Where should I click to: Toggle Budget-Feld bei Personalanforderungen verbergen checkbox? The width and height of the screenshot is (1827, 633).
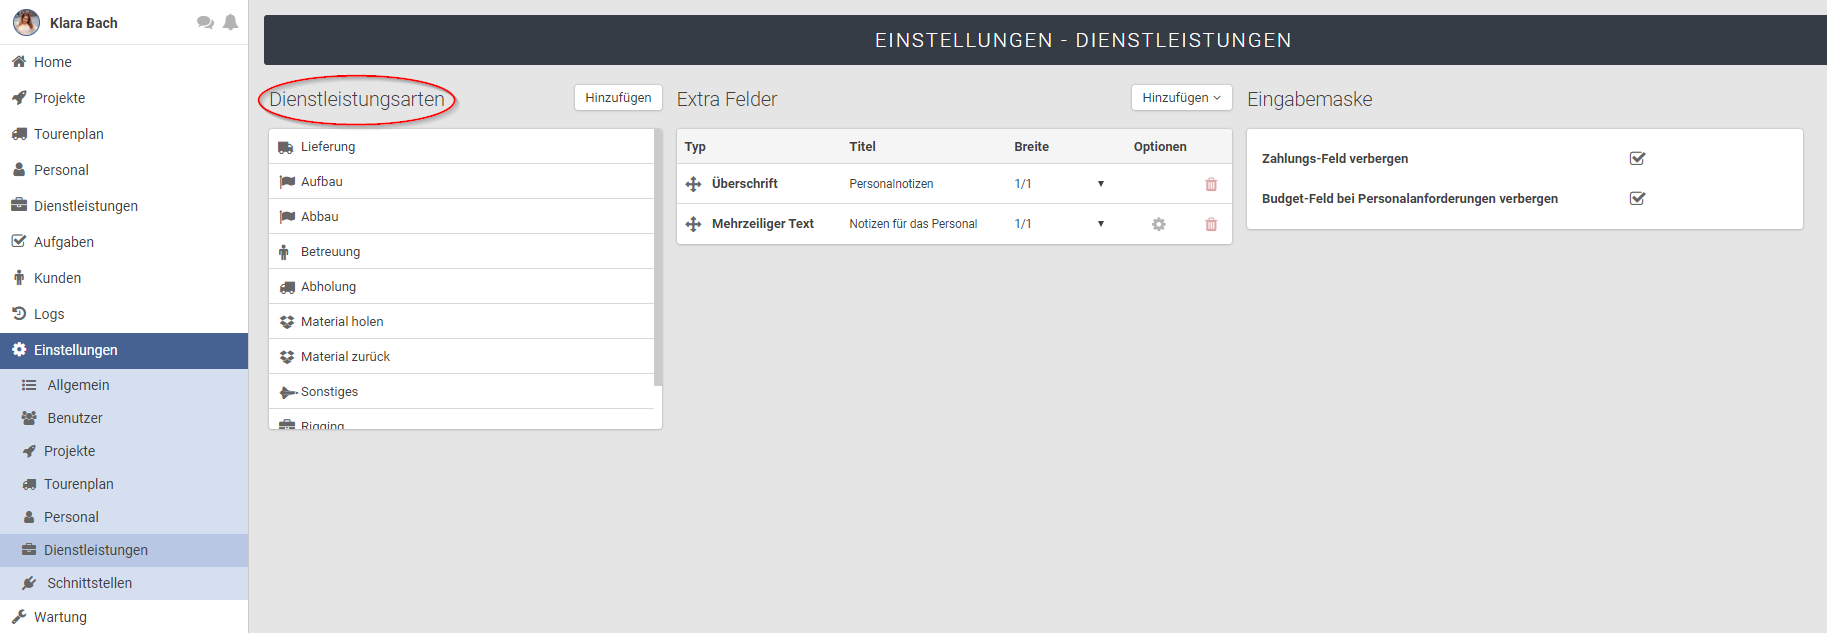[x=1637, y=198]
